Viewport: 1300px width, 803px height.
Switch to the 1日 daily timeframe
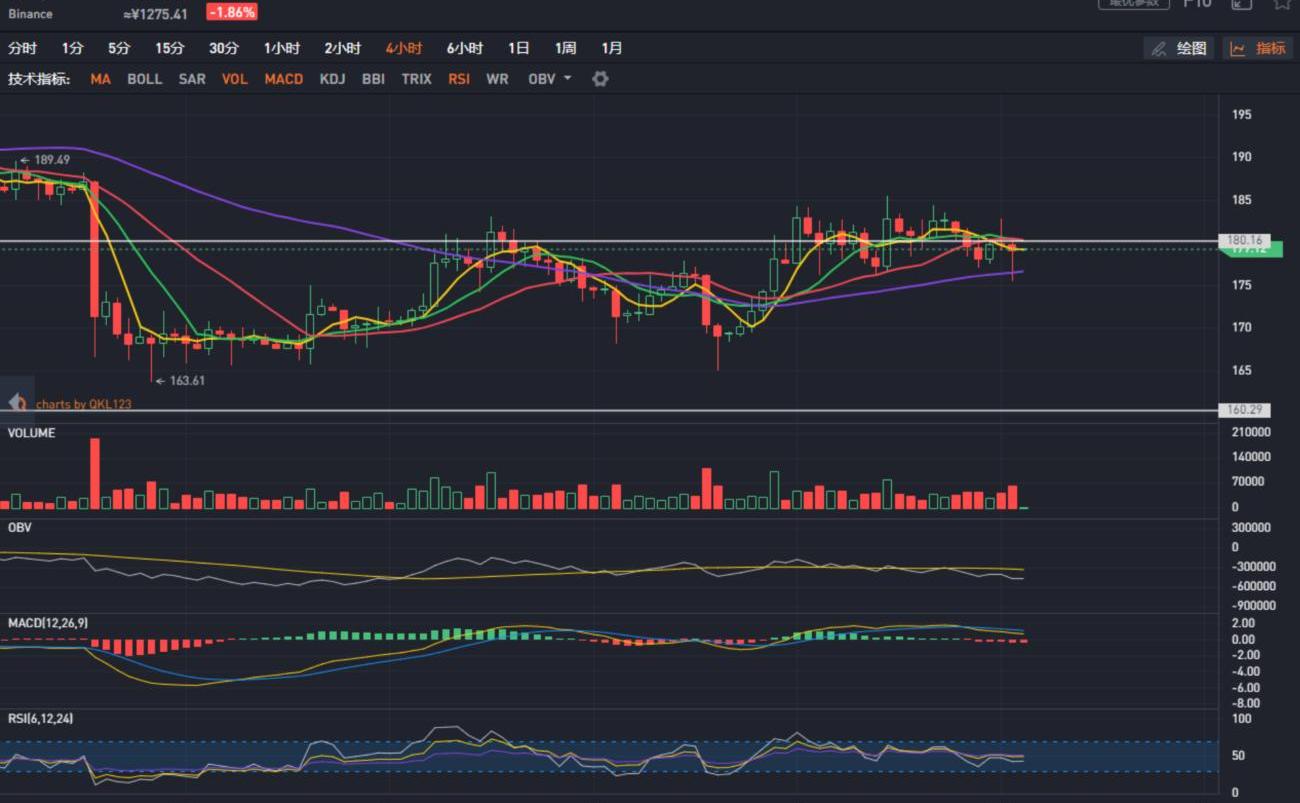pyautogui.click(x=518, y=48)
